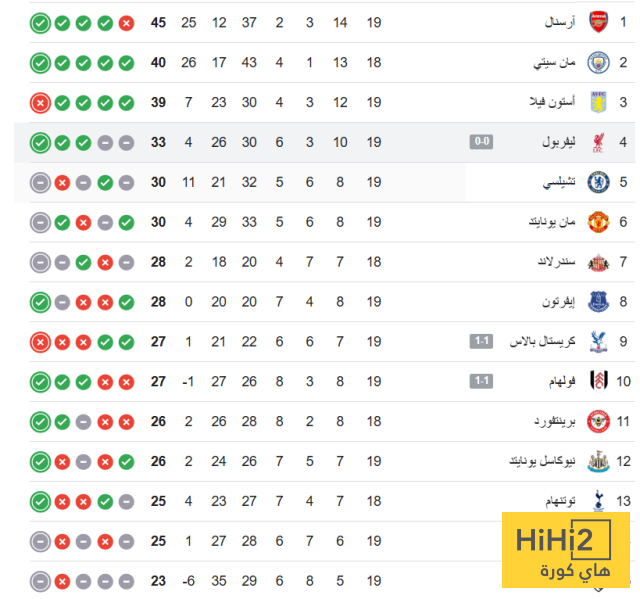Click the Everton club crest
The image size is (640, 599).
coord(598,302)
